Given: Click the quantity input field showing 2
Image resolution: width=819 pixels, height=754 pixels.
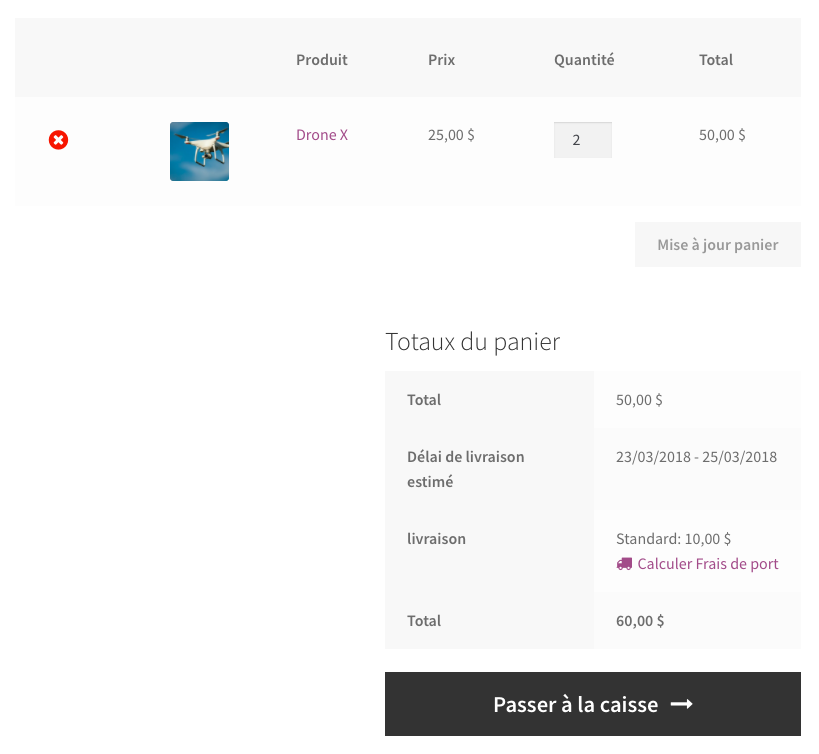Looking at the screenshot, I should pyautogui.click(x=582, y=140).
